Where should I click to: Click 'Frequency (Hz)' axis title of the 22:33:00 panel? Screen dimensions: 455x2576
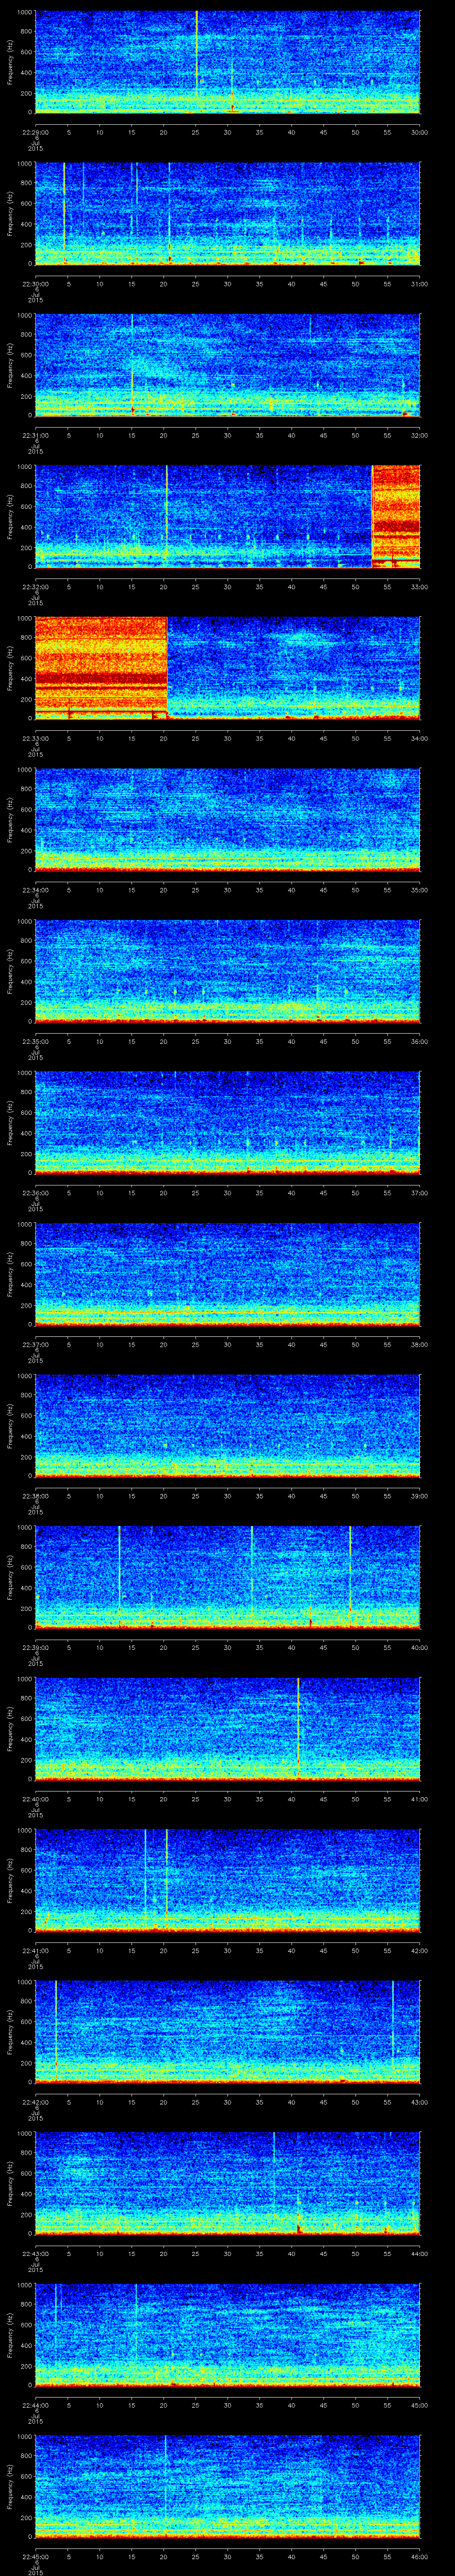[x=10, y=668]
